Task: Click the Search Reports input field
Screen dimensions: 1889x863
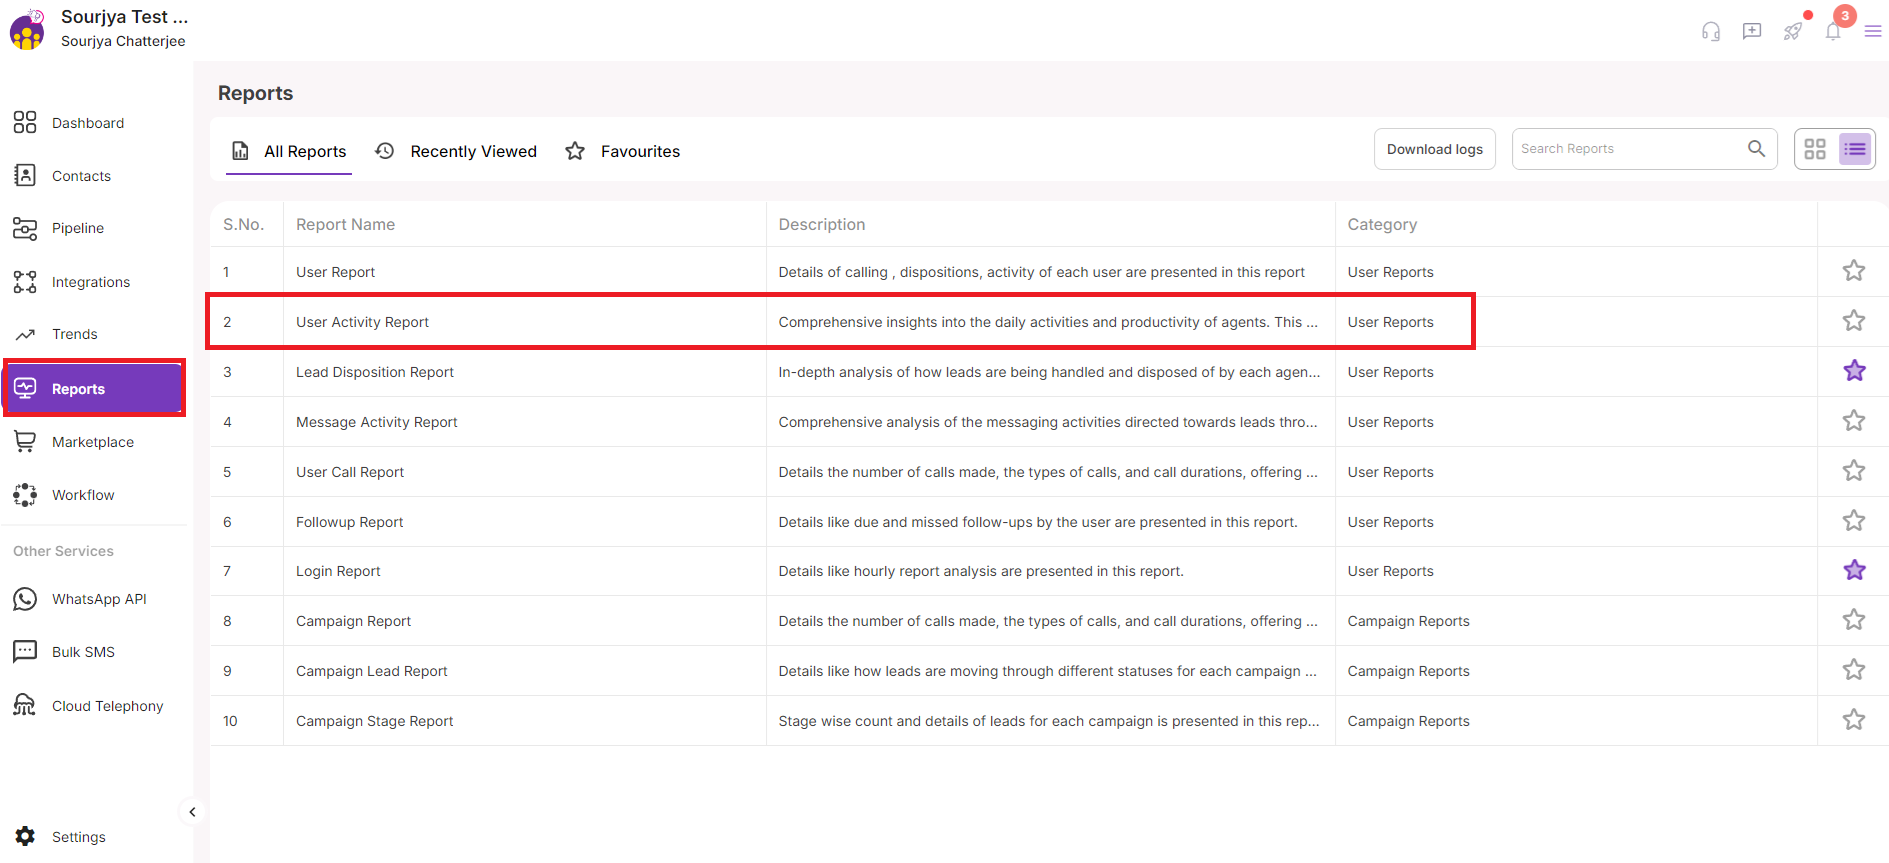Action: click(1626, 149)
